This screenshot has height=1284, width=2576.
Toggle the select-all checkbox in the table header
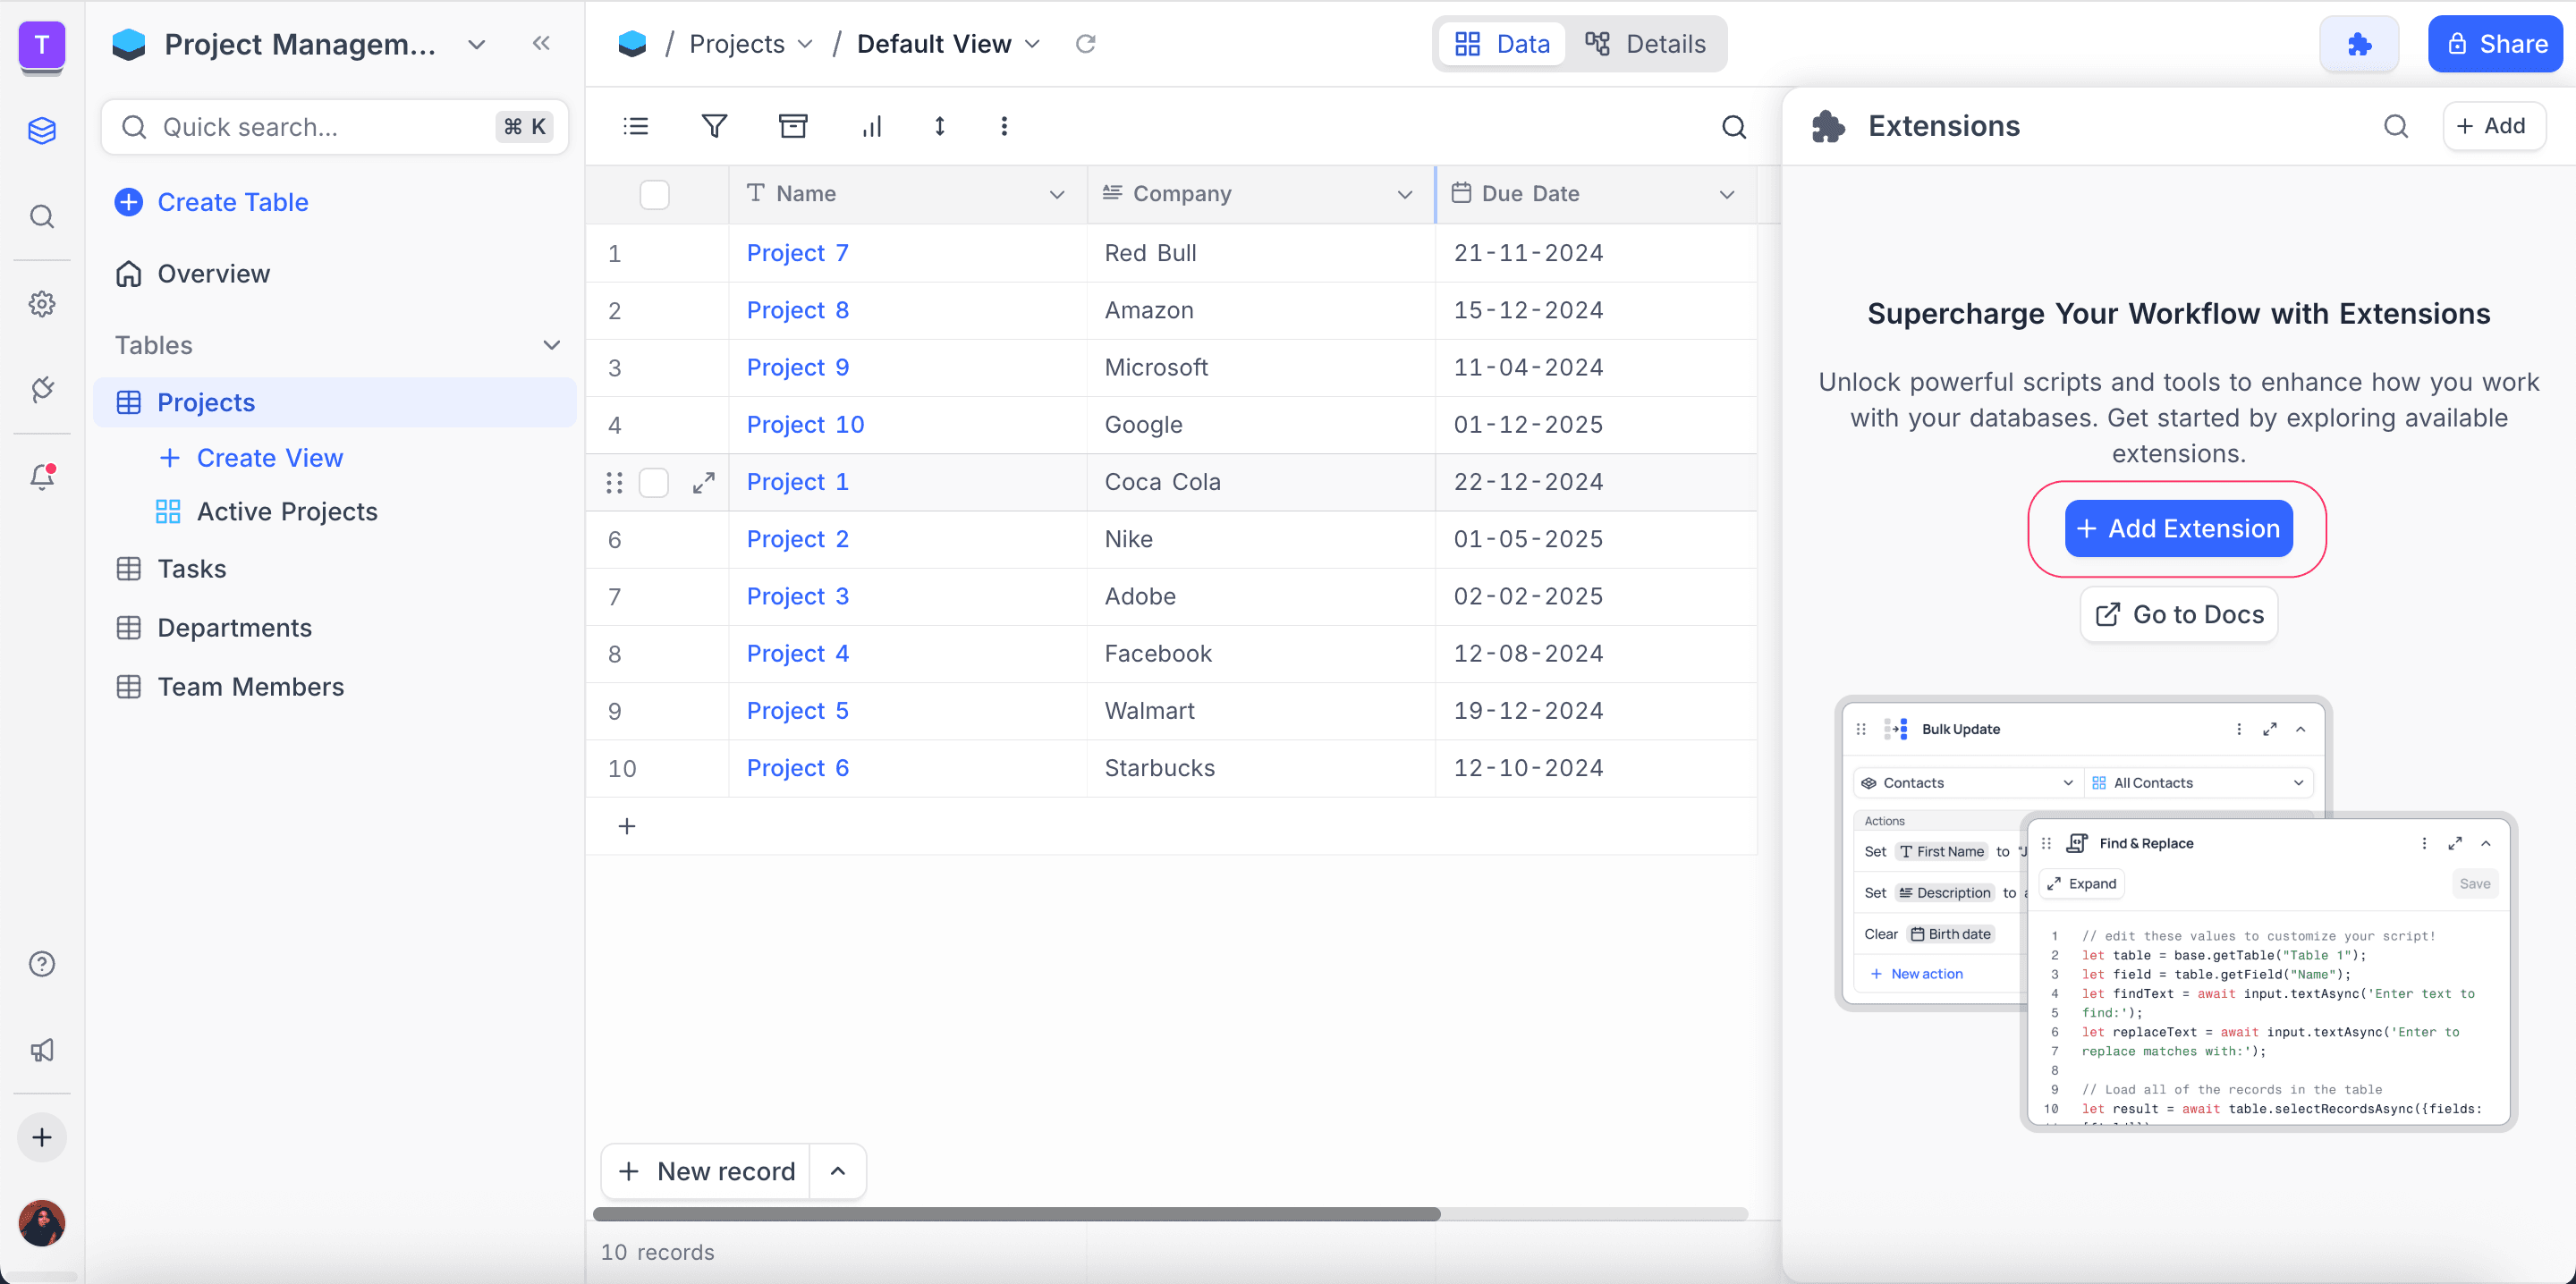tap(654, 194)
